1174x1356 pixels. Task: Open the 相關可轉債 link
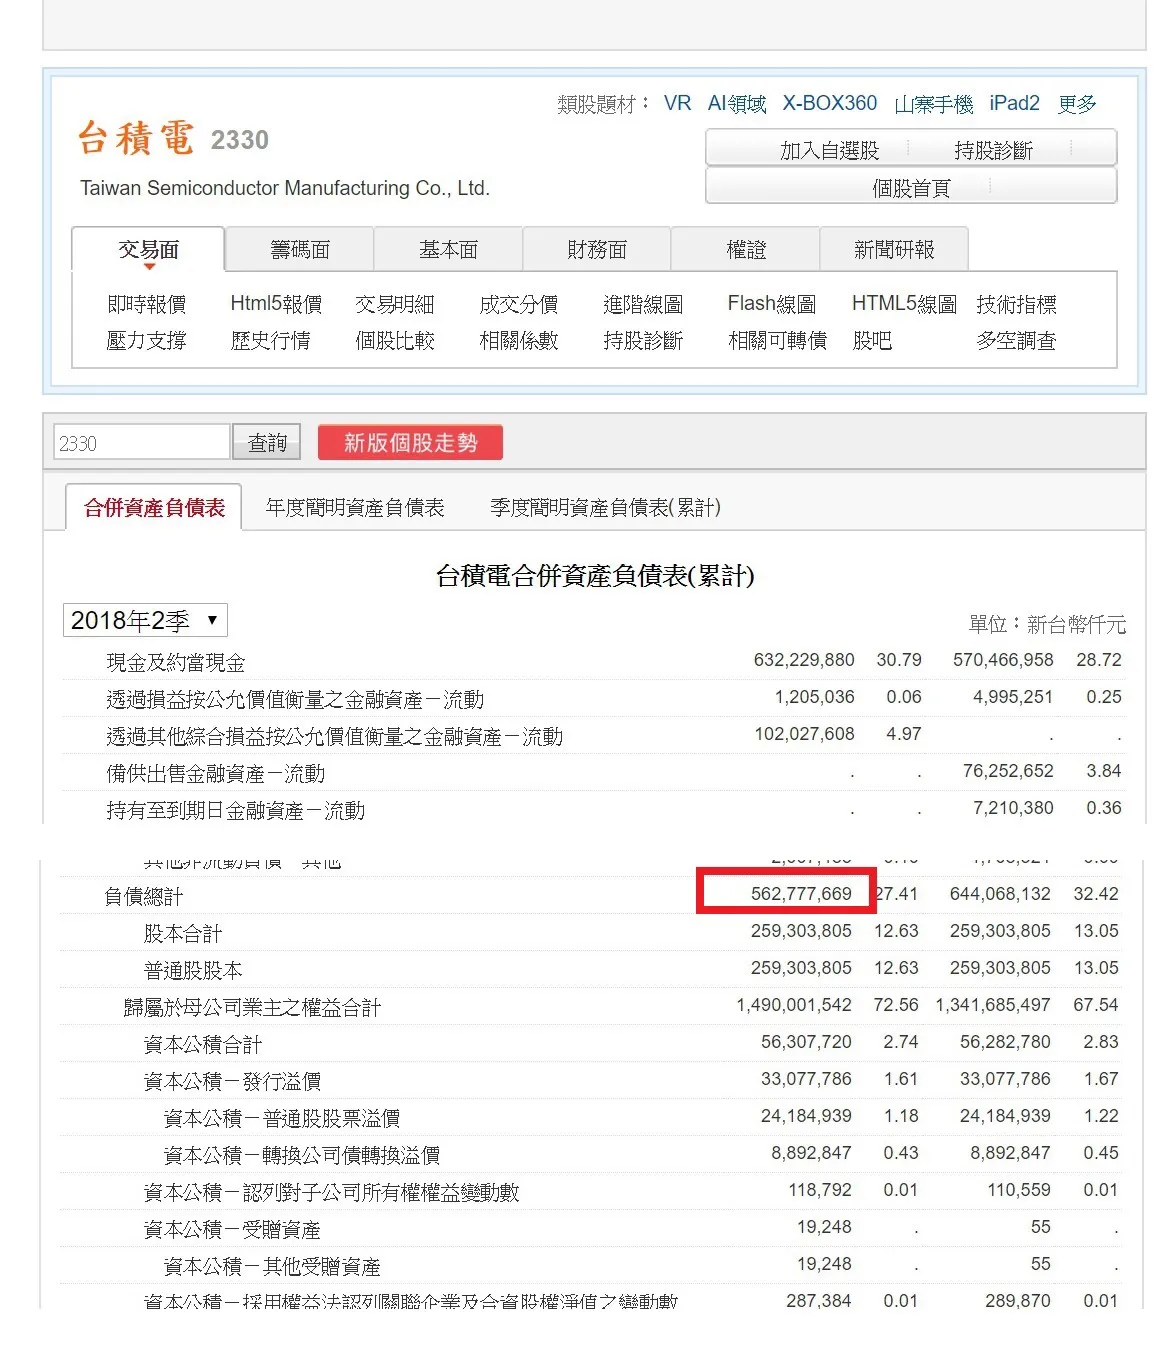[778, 341]
